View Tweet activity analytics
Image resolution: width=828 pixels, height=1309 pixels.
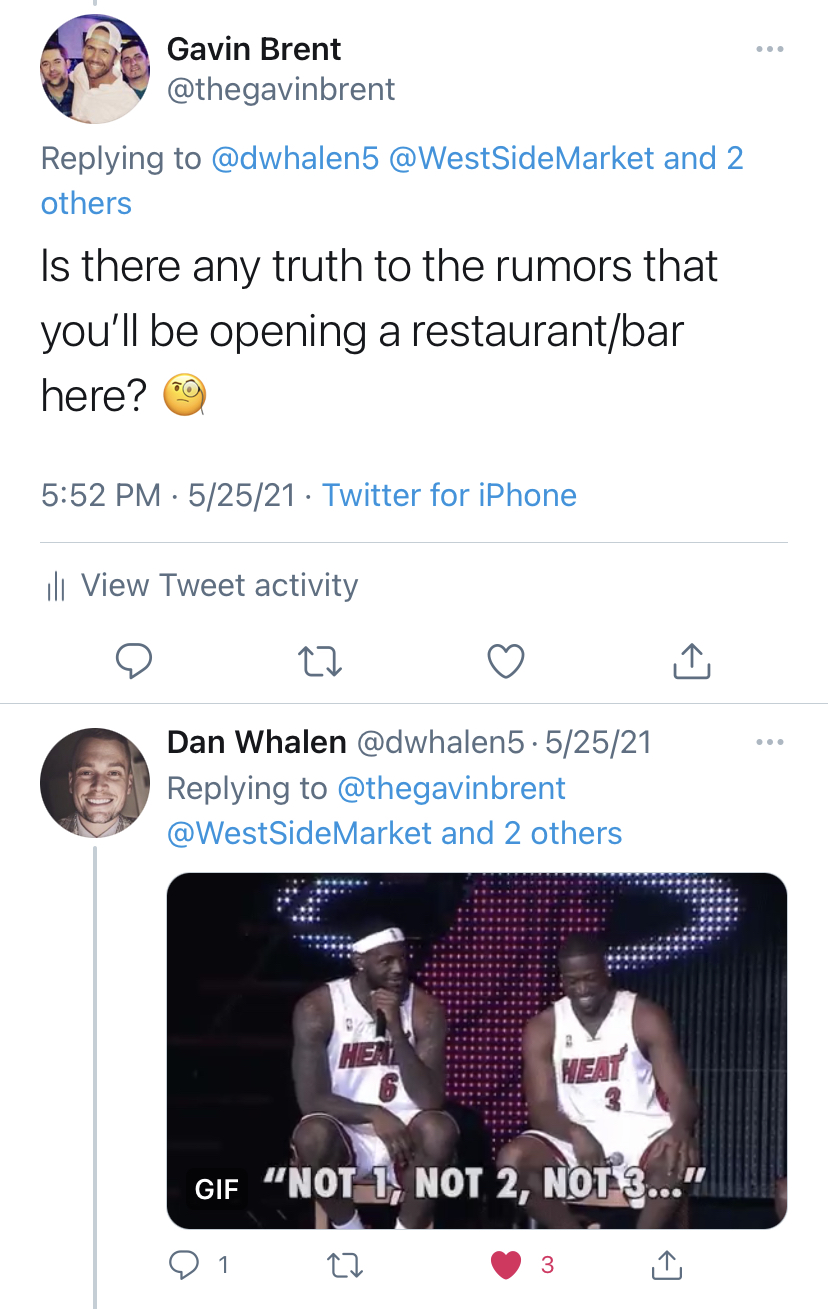point(202,585)
